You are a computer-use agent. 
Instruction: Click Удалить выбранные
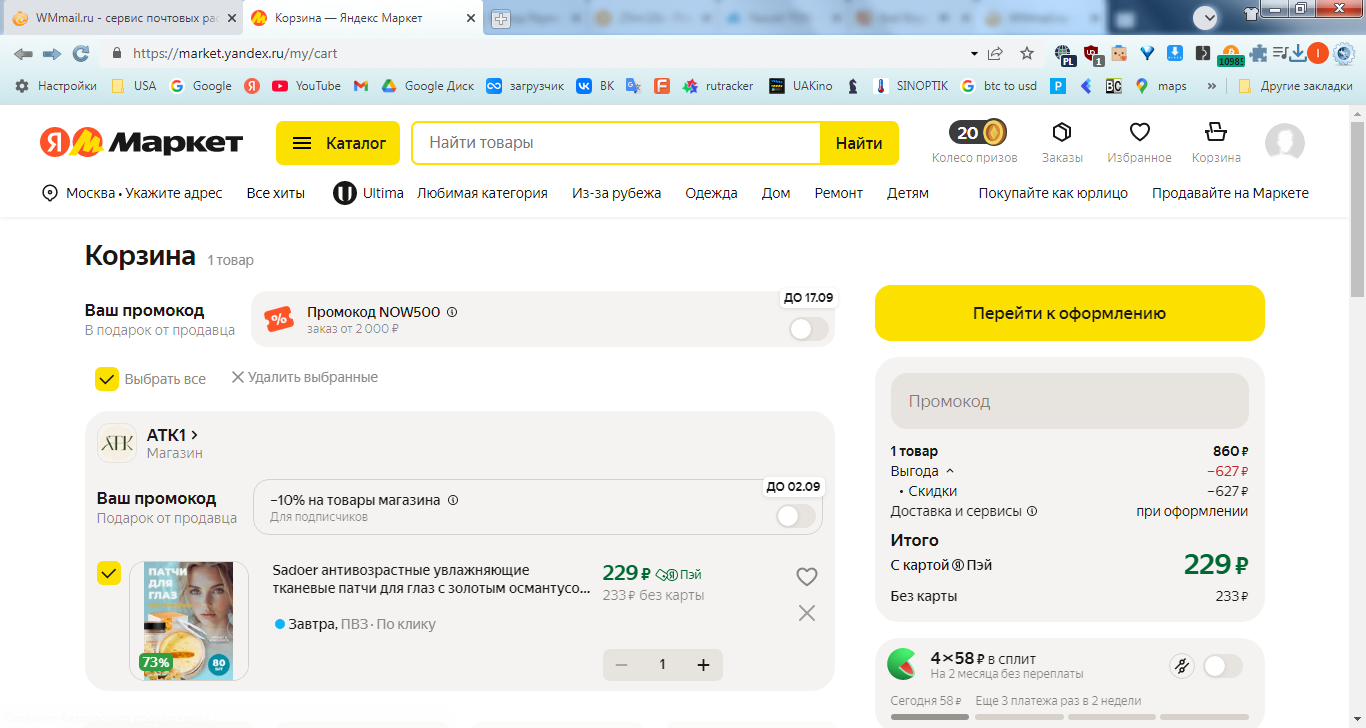point(305,377)
